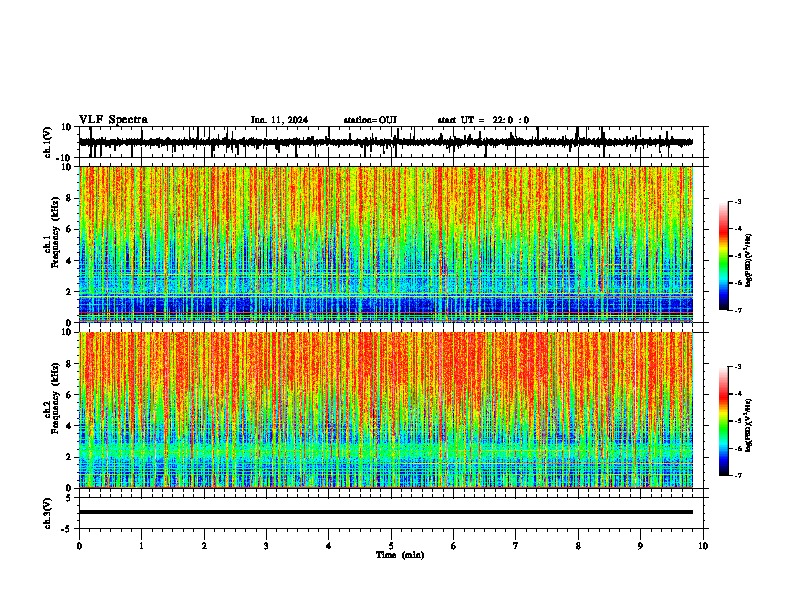This screenshot has width=792, height=612.
Task: Click the 'ch.3(V)' axis label
Action: pyautogui.click(x=48, y=513)
